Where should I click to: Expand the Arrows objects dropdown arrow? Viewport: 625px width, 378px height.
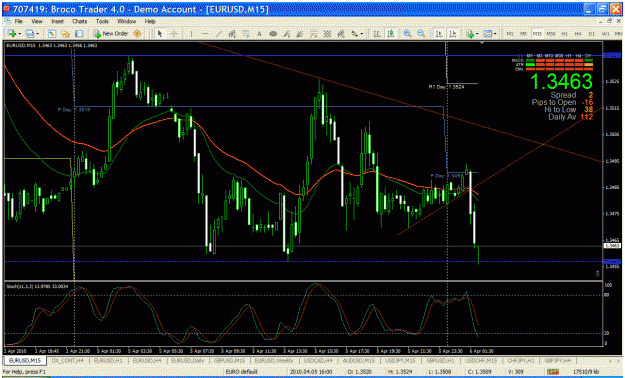(362, 34)
